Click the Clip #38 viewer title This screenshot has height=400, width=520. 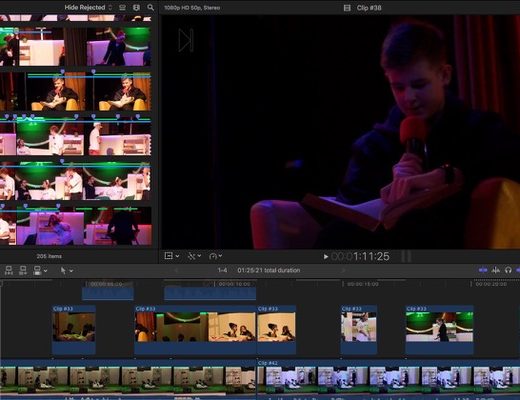click(369, 8)
